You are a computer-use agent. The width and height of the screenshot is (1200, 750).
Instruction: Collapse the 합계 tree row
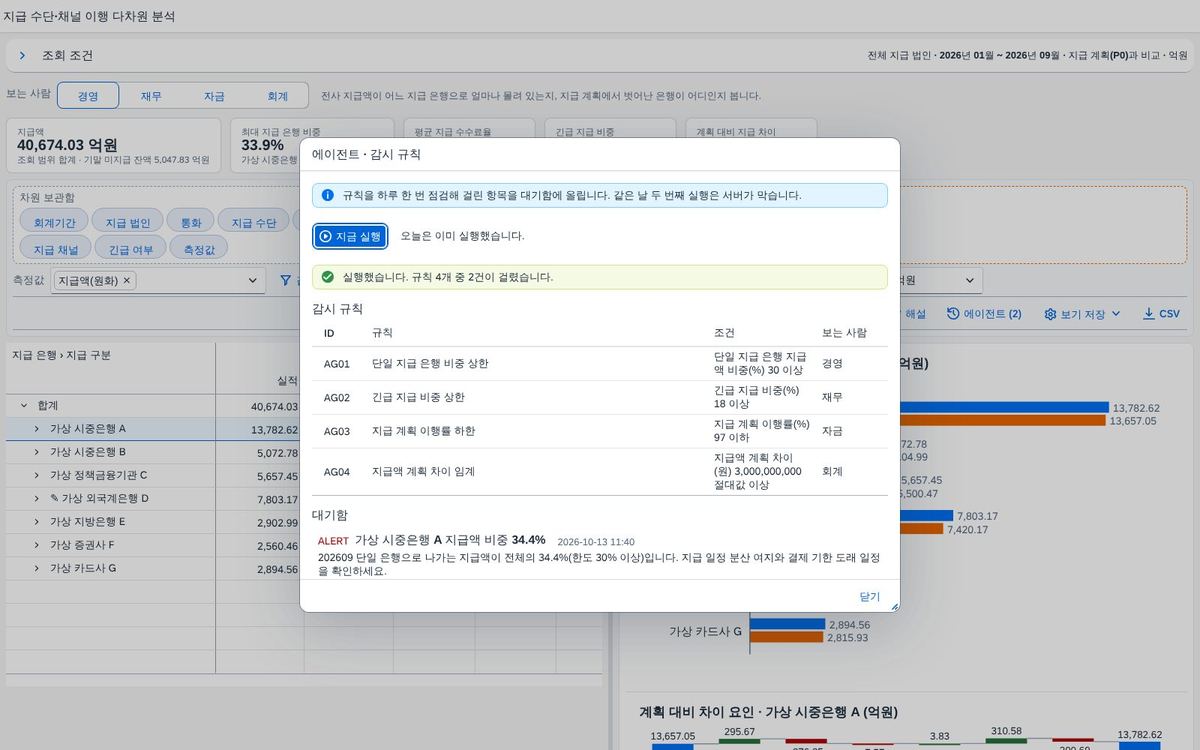[x=23, y=406]
